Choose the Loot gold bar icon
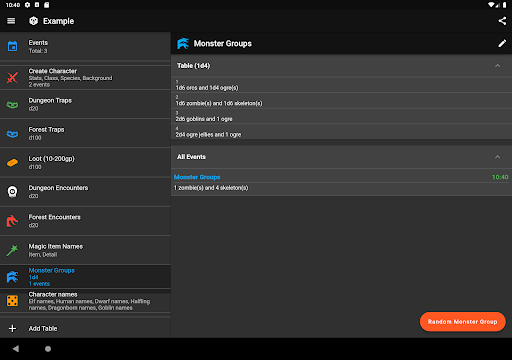The height and width of the screenshot is (360, 512). 13,163
